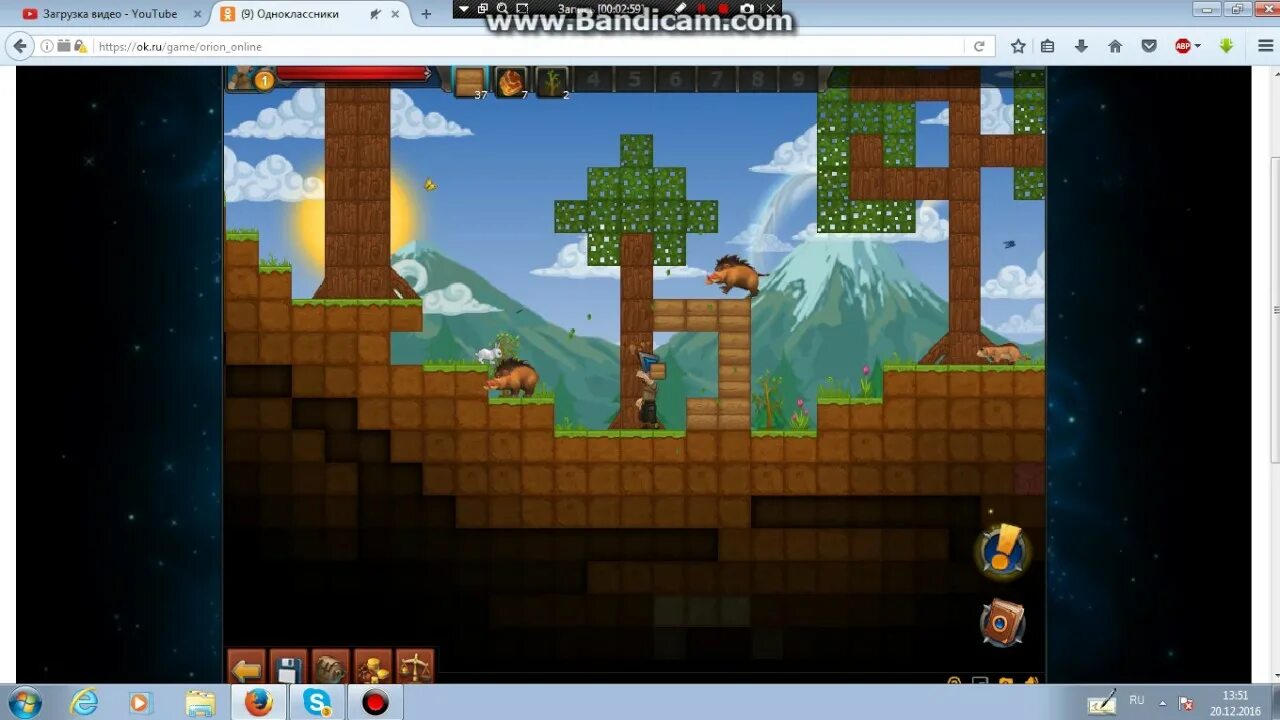Show bookmarks list icon
This screenshot has width=1280, height=720.
tap(1048, 46)
